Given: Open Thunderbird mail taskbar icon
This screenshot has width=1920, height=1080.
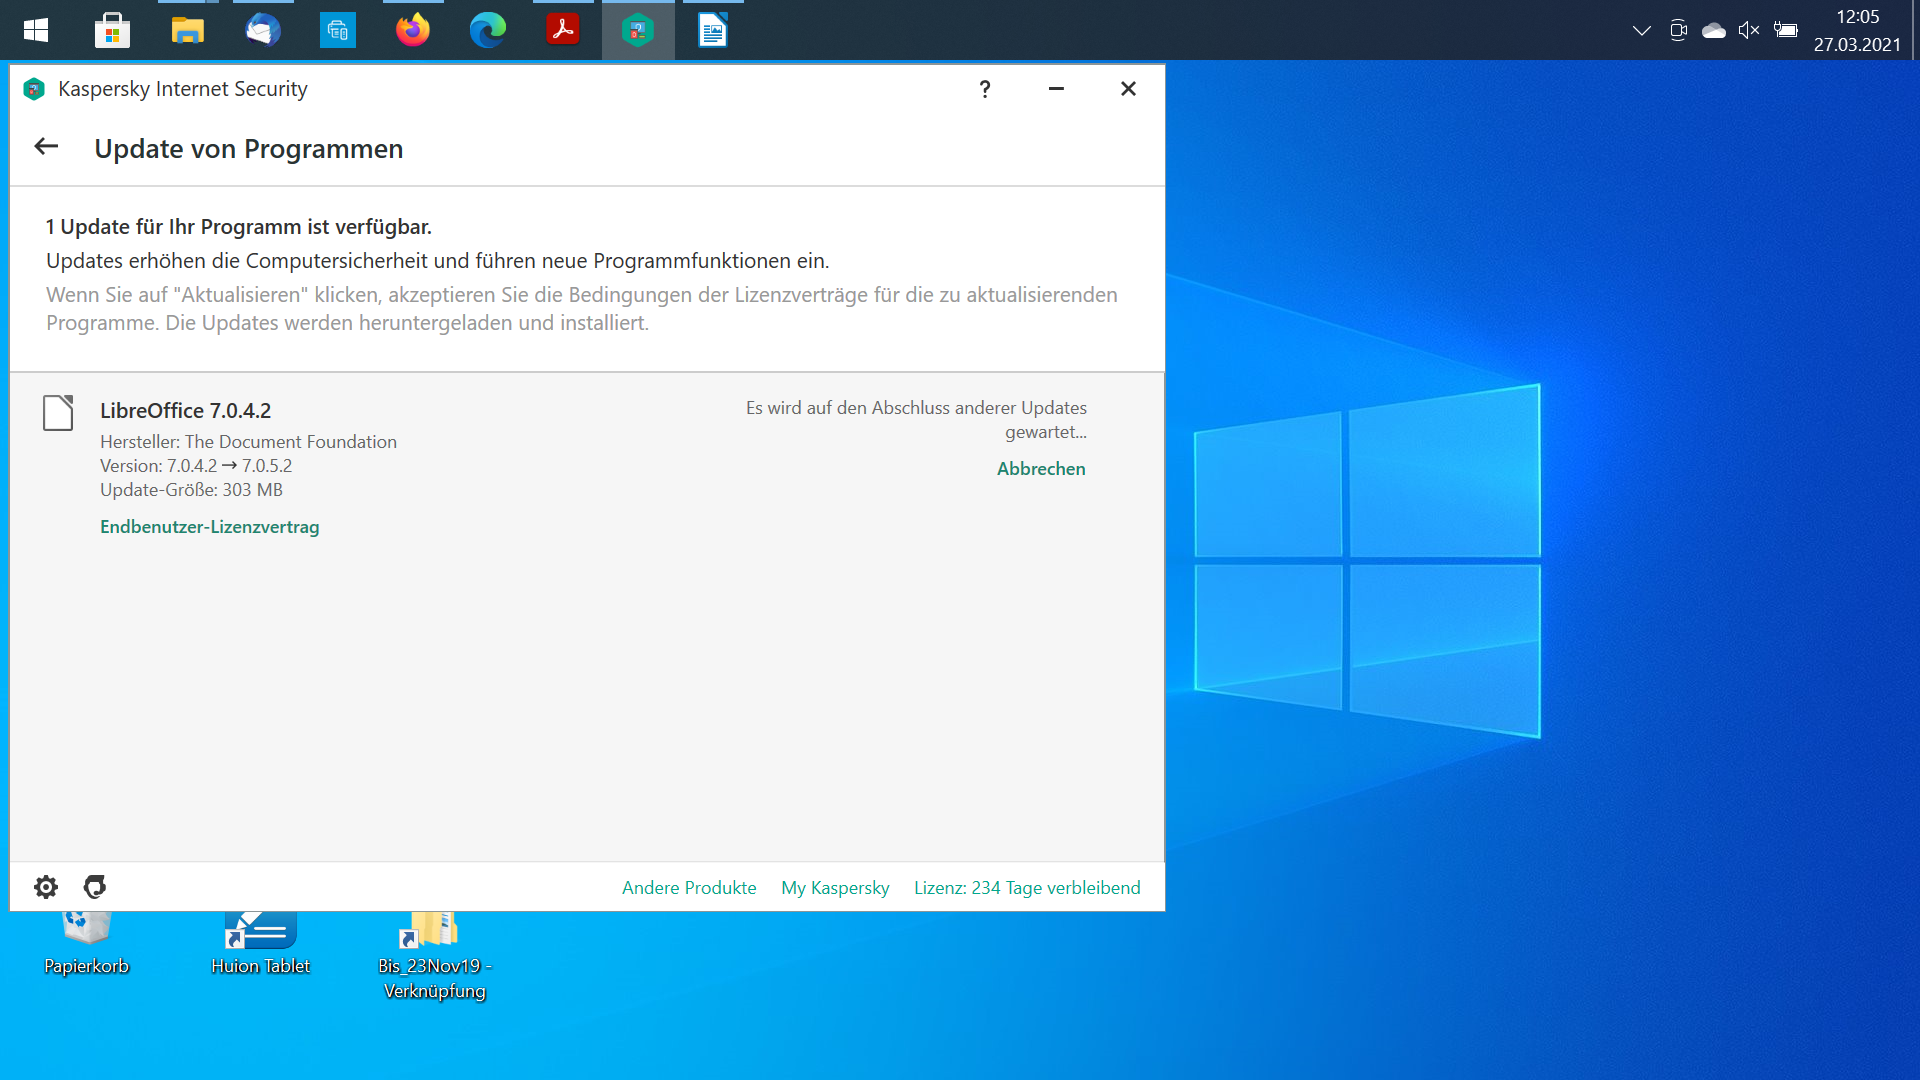Looking at the screenshot, I should pyautogui.click(x=263, y=30).
